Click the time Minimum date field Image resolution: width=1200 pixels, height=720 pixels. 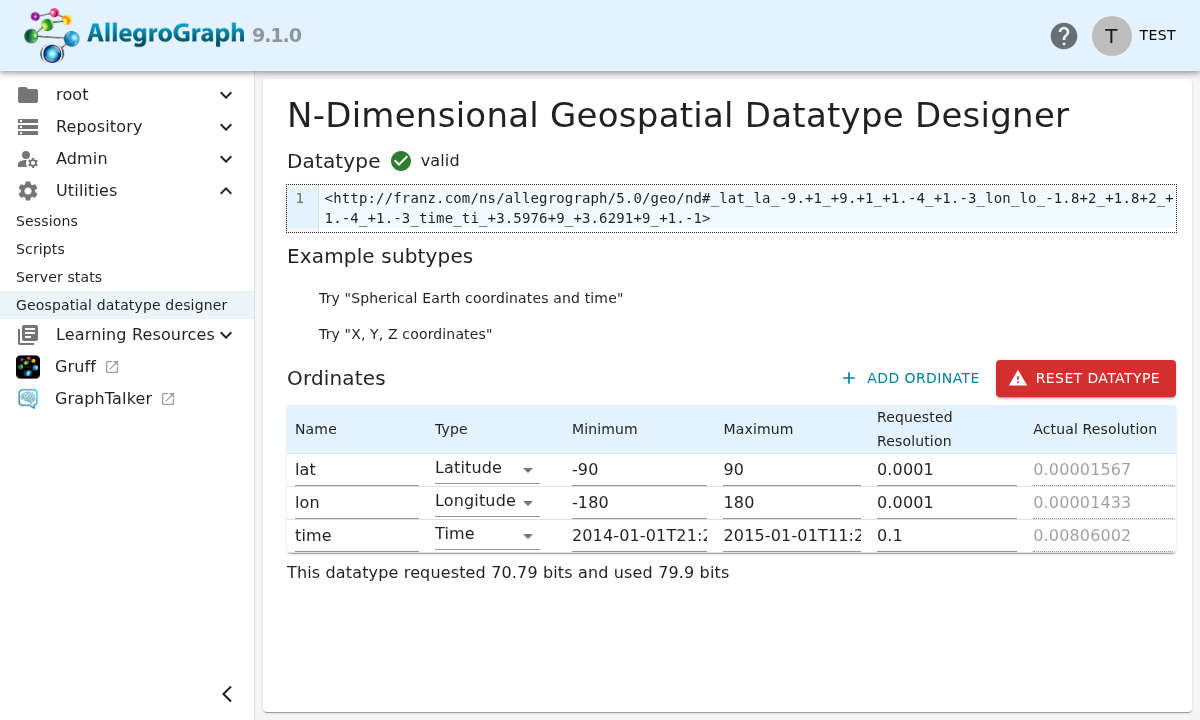point(640,536)
